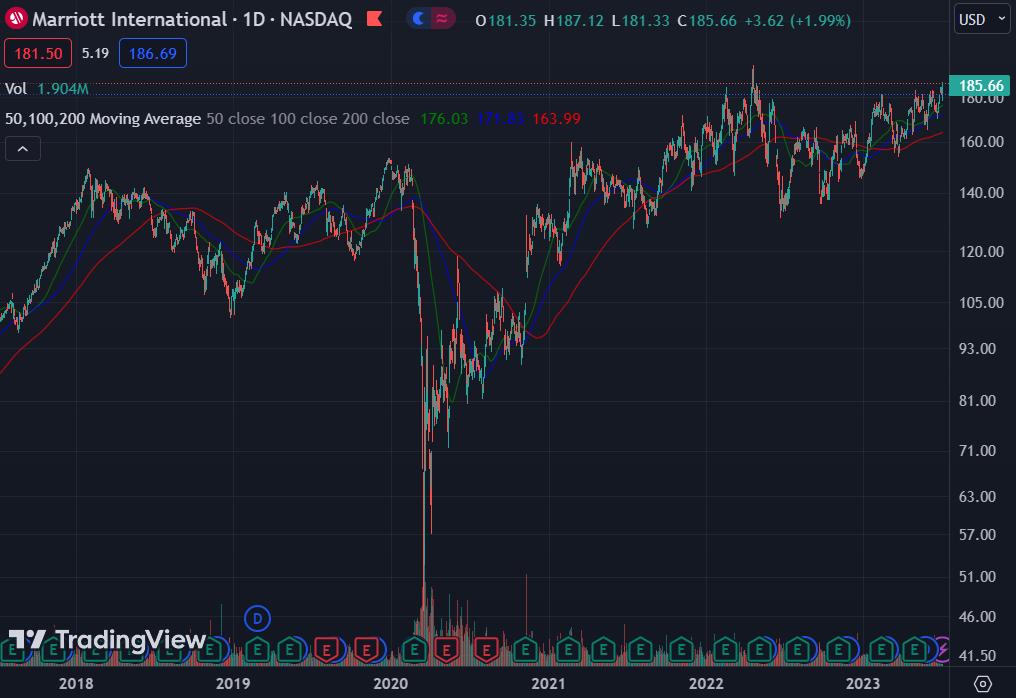
Task: Click the 71.00 price axis label
Action: (x=977, y=450)
